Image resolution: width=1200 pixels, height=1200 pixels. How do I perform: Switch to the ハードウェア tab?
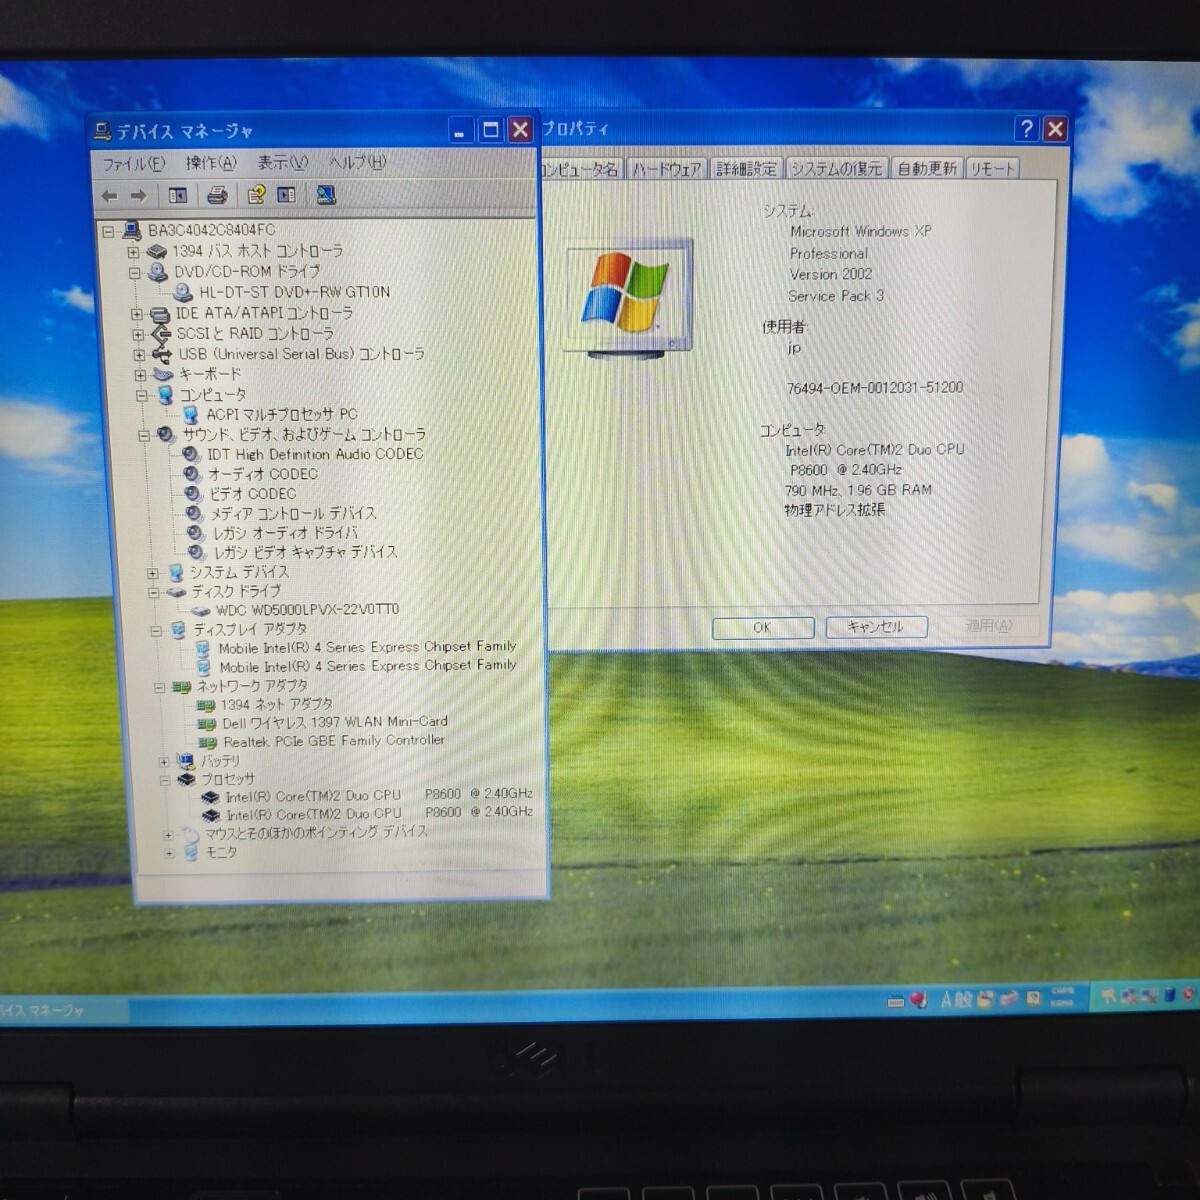pyautogui.click(x=667, y=169)
